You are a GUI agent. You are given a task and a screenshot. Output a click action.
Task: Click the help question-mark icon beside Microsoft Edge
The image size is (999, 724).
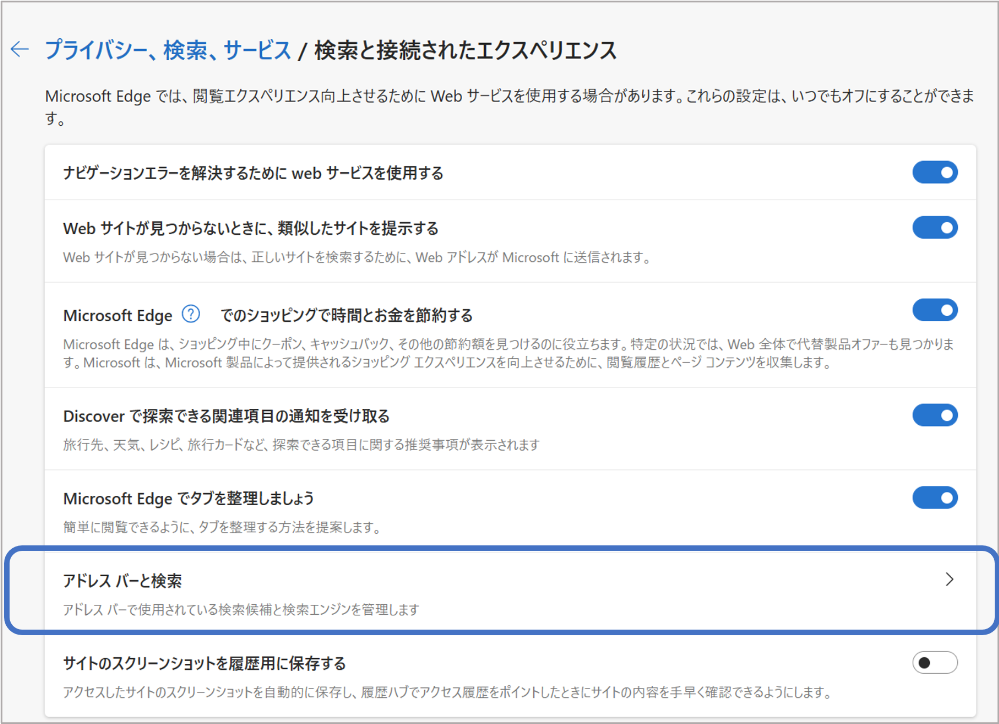tap(190, 314)
